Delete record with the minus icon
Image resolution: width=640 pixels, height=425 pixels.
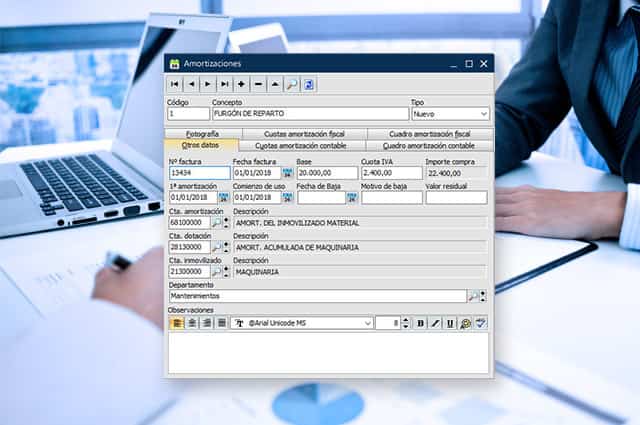point(258,85)
